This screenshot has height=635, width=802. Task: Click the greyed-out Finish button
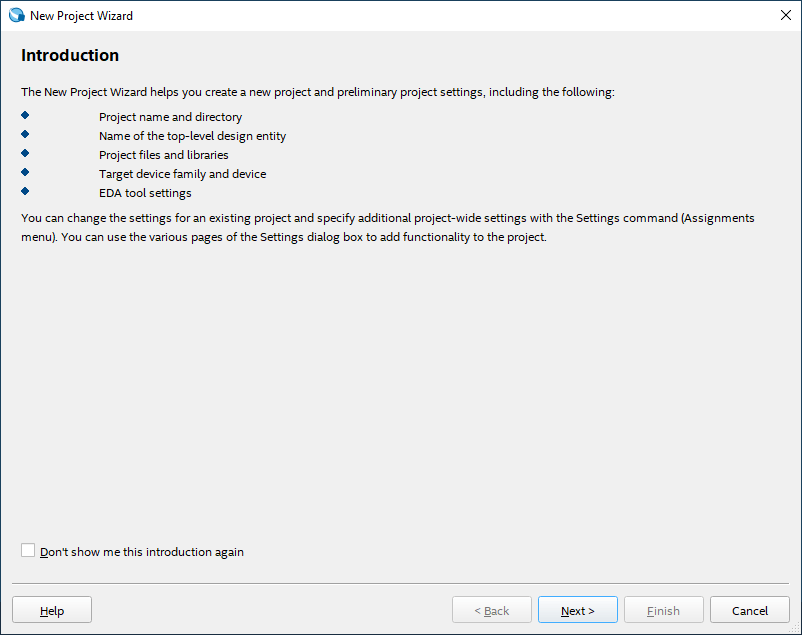click(x=664, y=610)
